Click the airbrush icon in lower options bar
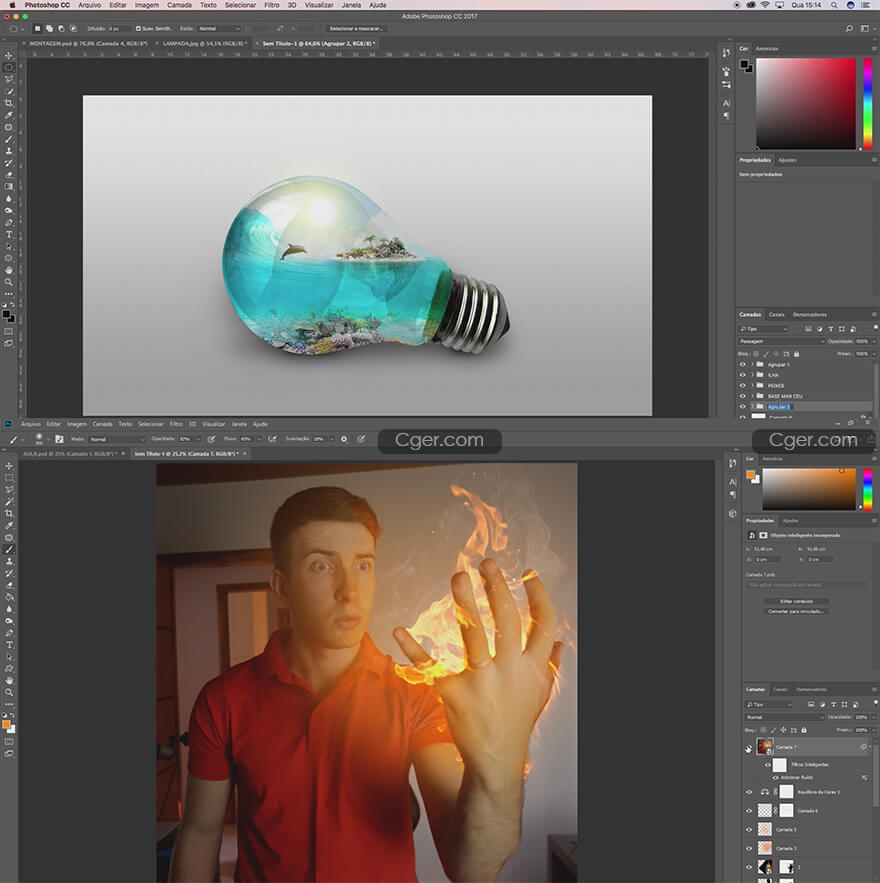The image size is (880, 883). (x=272, y=439)
